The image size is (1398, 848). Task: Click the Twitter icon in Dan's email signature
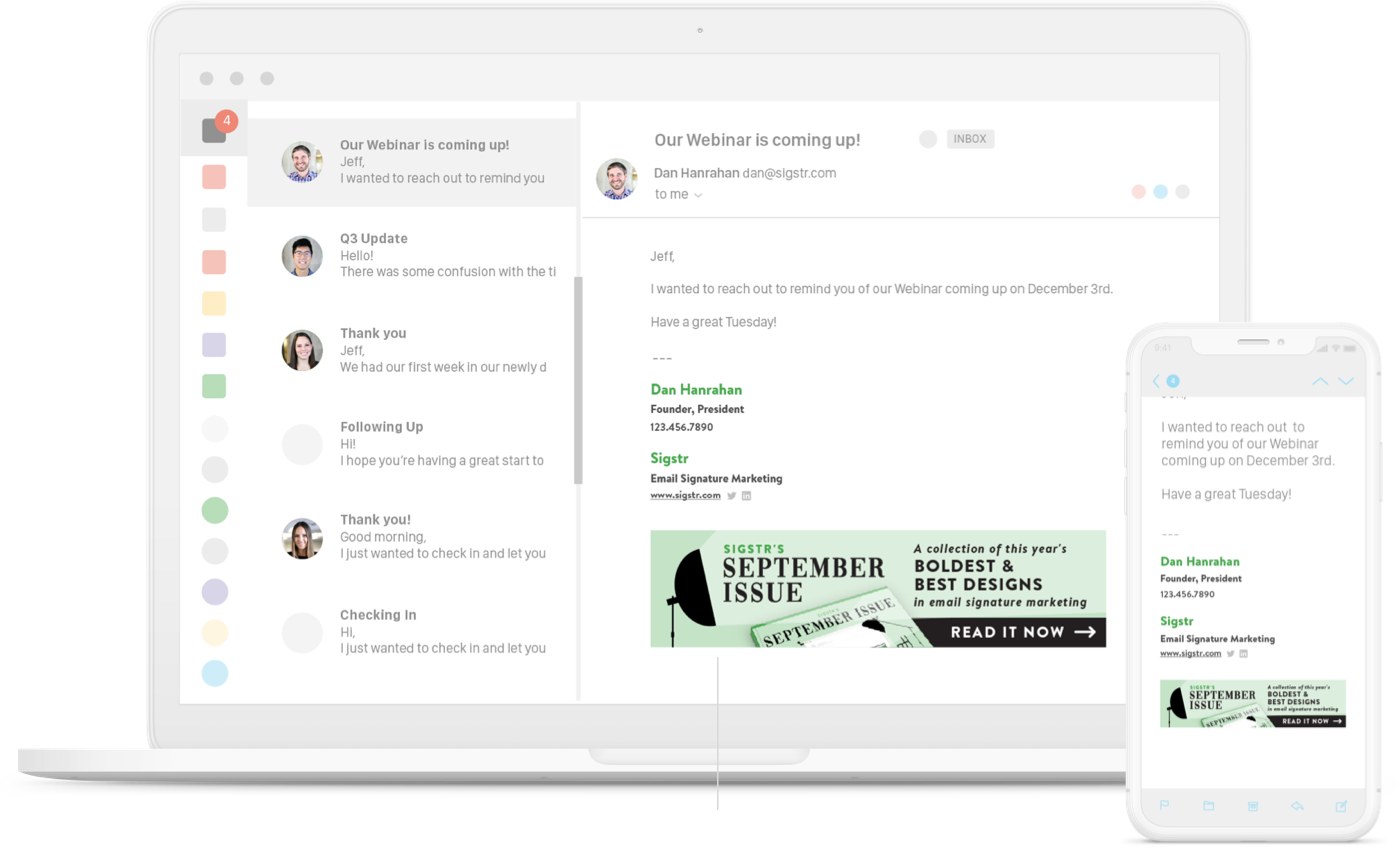click(731, 495)
